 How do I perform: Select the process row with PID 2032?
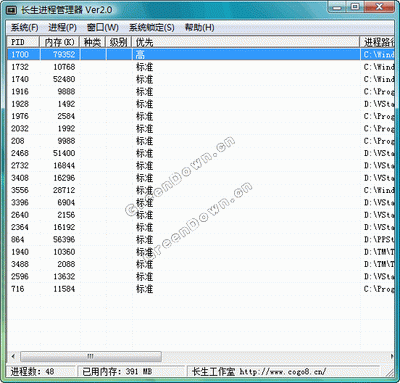[x=200, y=128]
